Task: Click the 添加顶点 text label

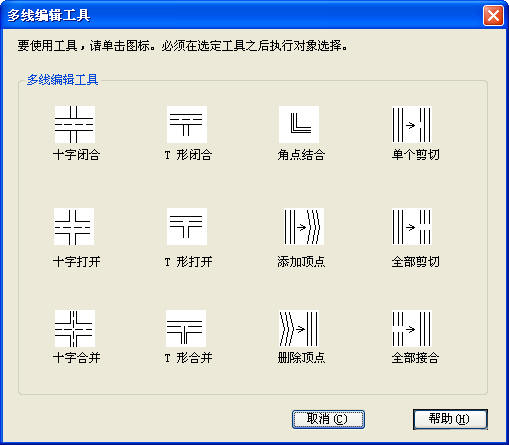Action: tap(301, 262)
